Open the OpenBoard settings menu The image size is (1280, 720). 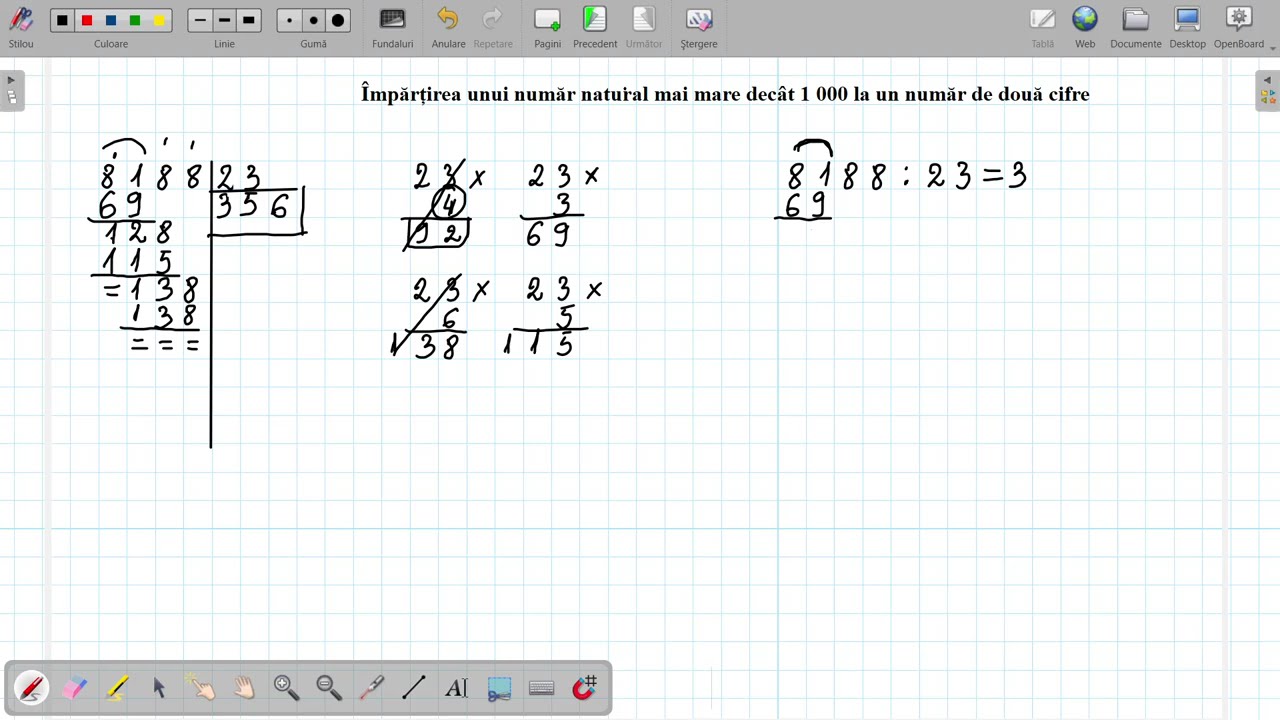1239,27
